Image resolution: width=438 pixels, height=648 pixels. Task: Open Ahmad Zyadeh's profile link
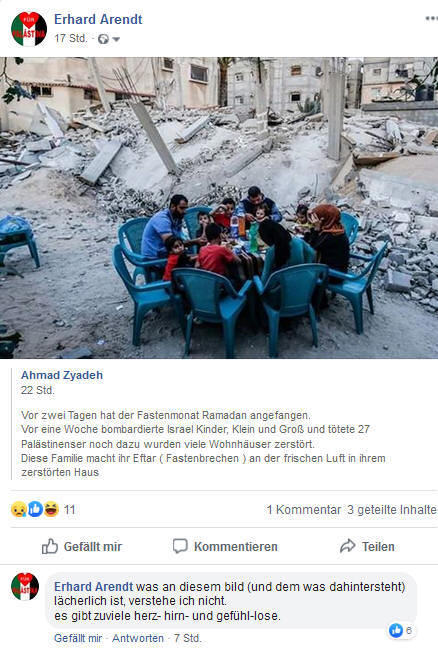tap(62, 375)
